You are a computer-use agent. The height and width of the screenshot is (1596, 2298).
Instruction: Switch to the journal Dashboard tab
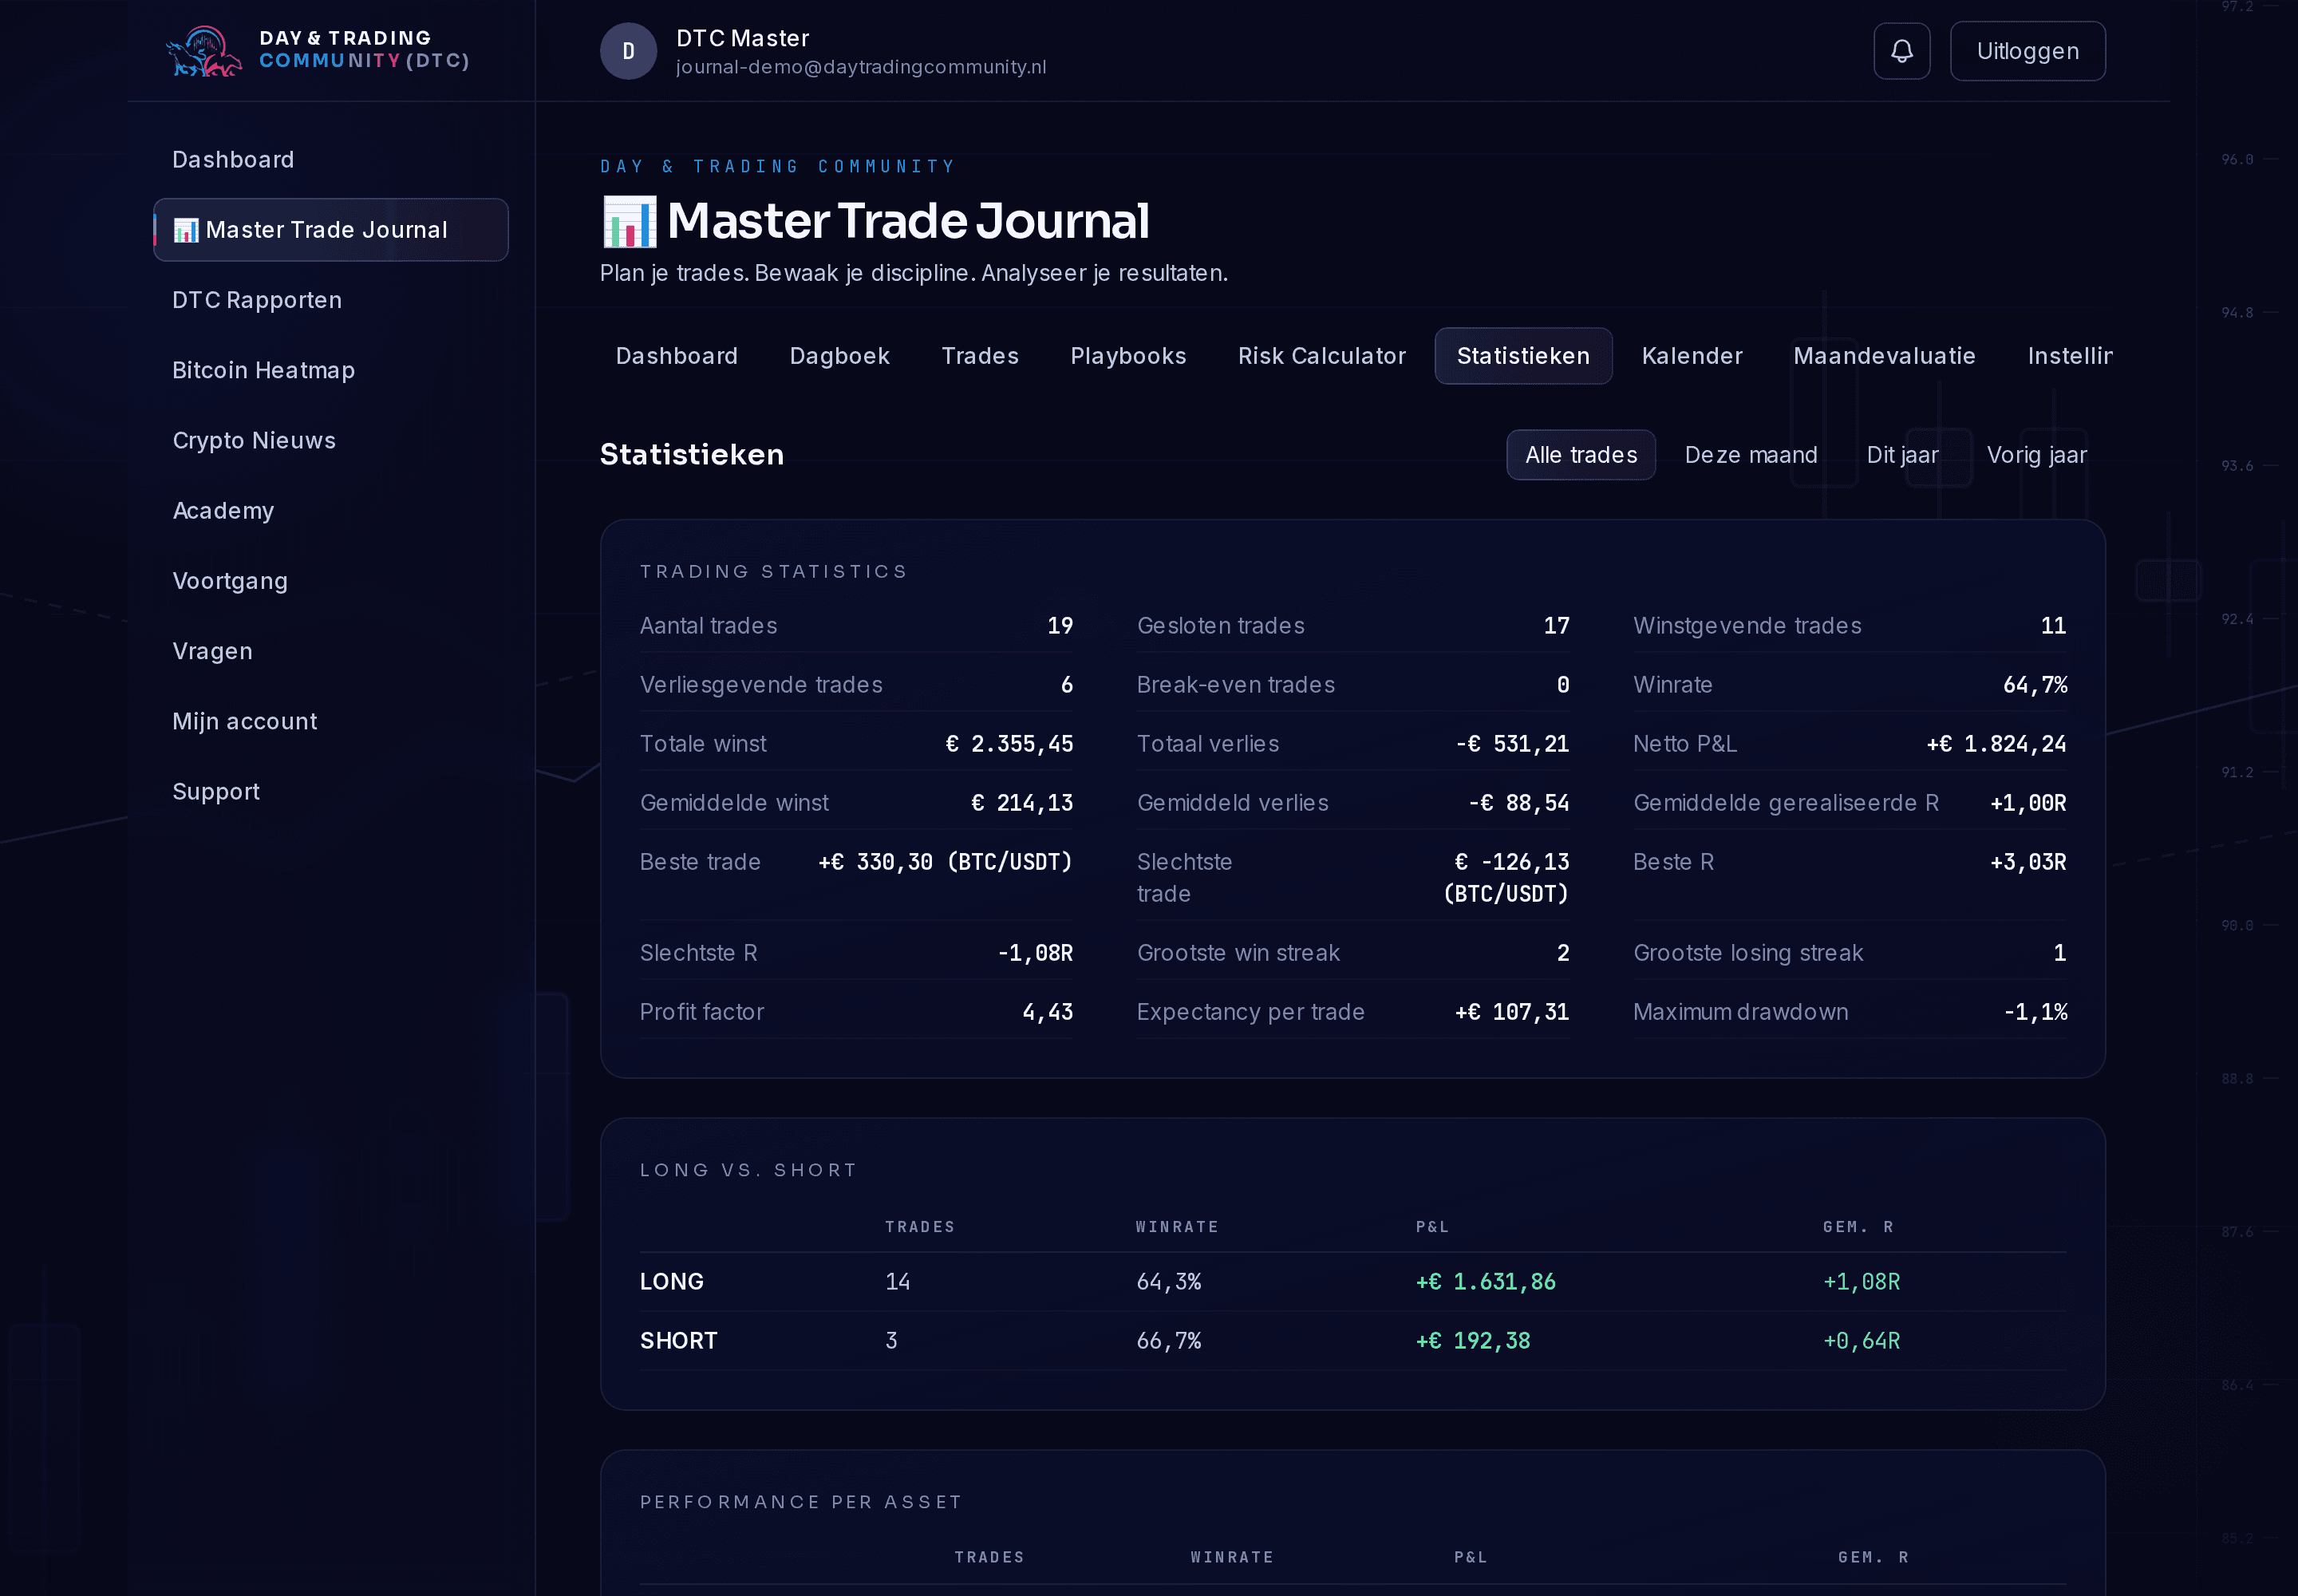point(677,356)
